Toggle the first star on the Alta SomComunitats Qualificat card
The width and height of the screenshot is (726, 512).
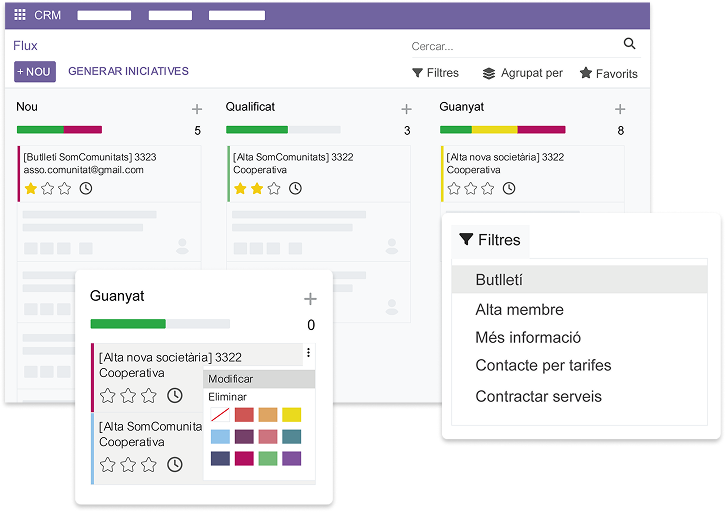(x=240, y=188)
